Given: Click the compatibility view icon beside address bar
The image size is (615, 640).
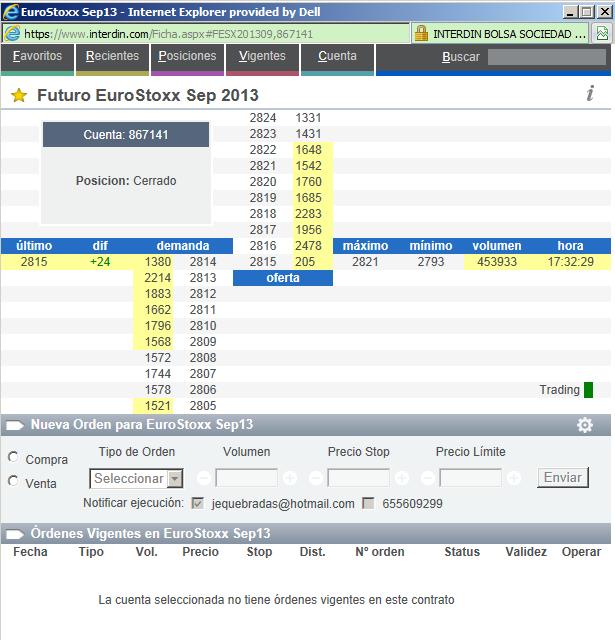Looking at the screenshot, I should pos(602,33).
